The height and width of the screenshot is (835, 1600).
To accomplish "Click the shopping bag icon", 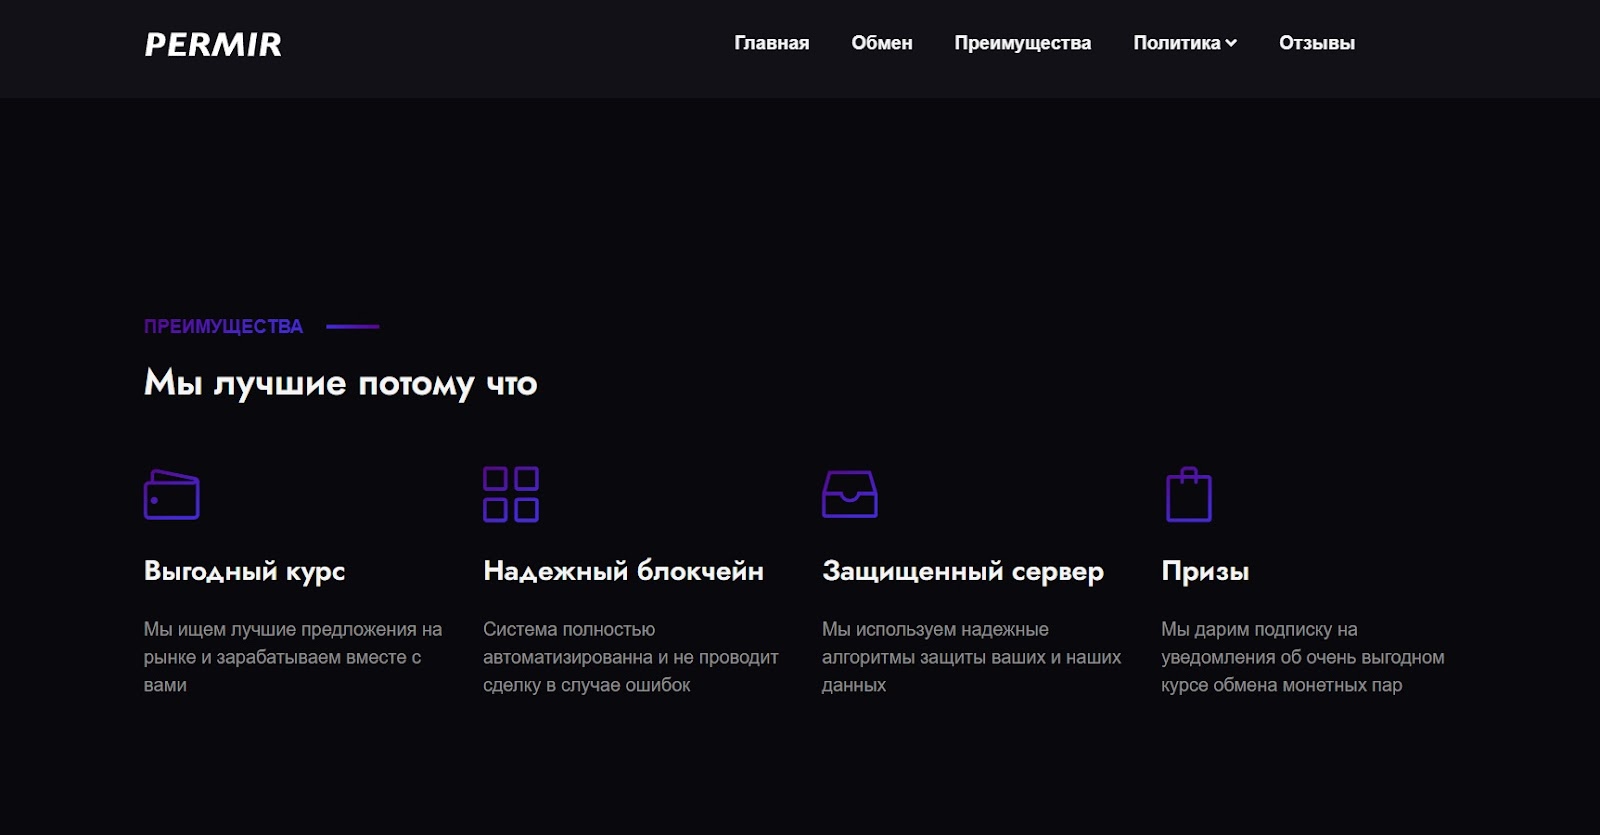I will tap(1188, 494).
